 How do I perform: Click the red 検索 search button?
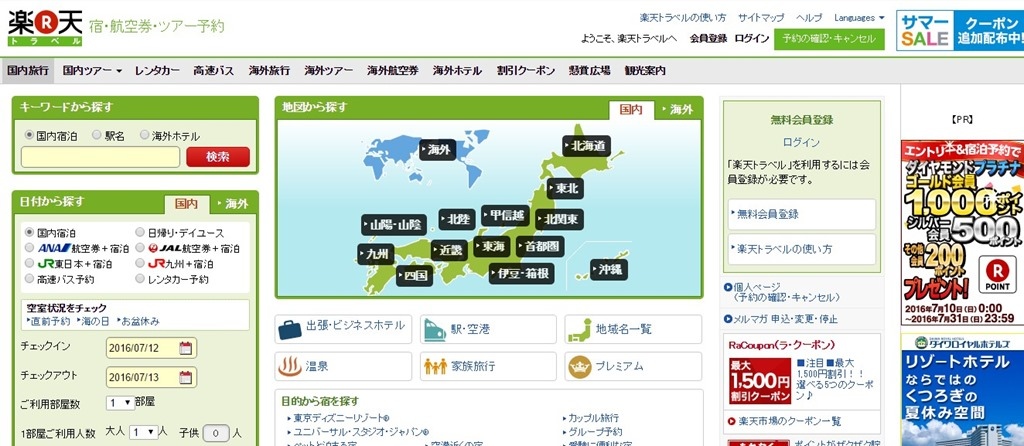pos(218,157)
